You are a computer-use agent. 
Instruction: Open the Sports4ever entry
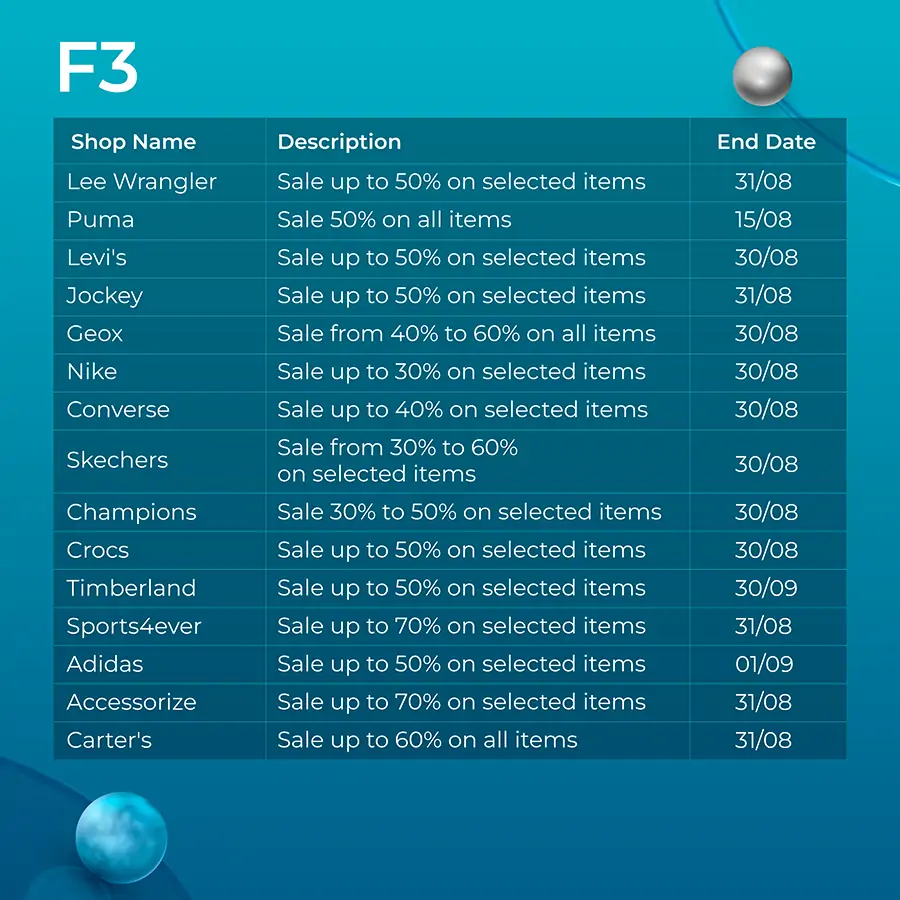tap(449, 626)
